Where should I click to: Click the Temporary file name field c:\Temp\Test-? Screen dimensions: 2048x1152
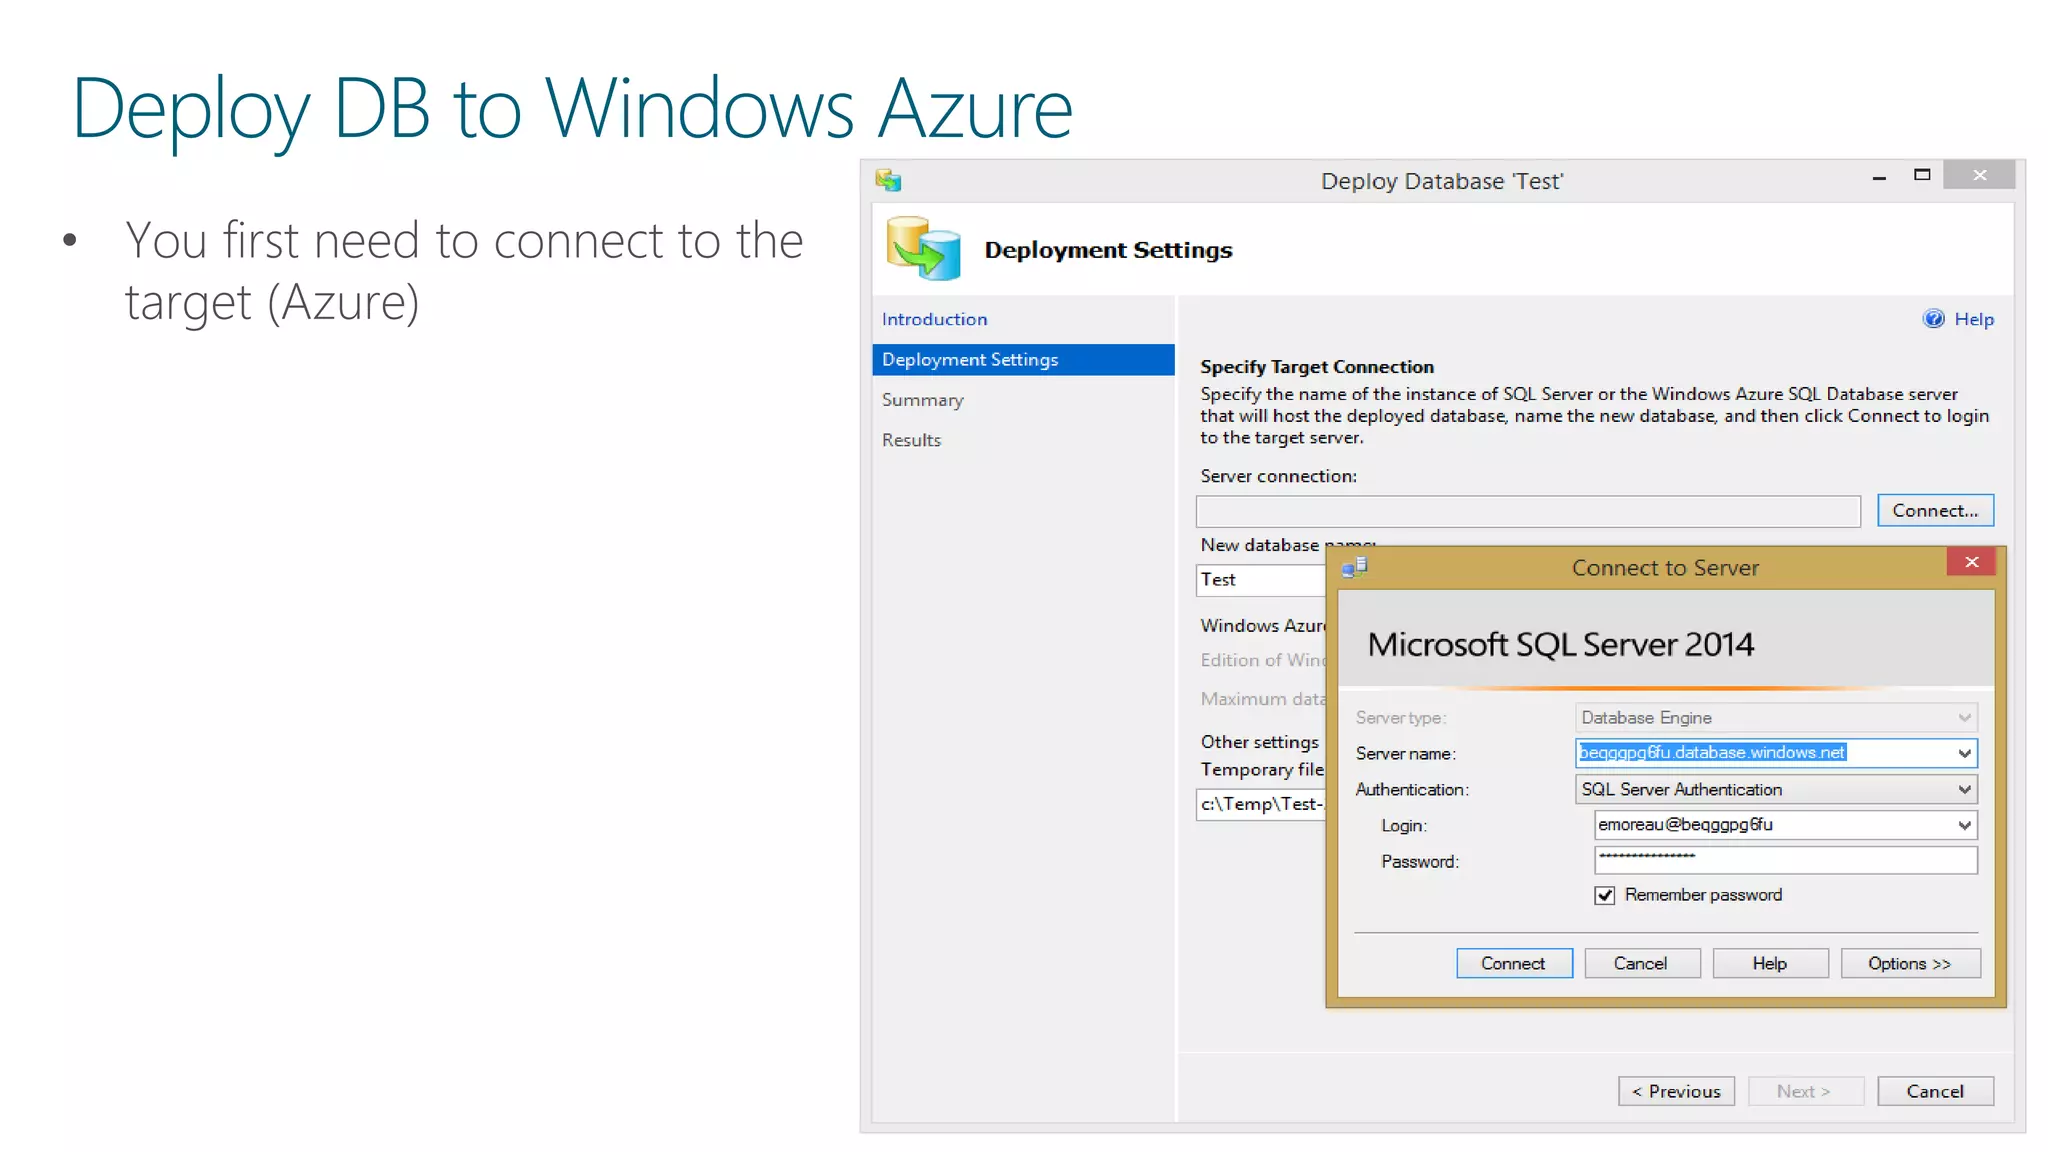[1261, 804]
